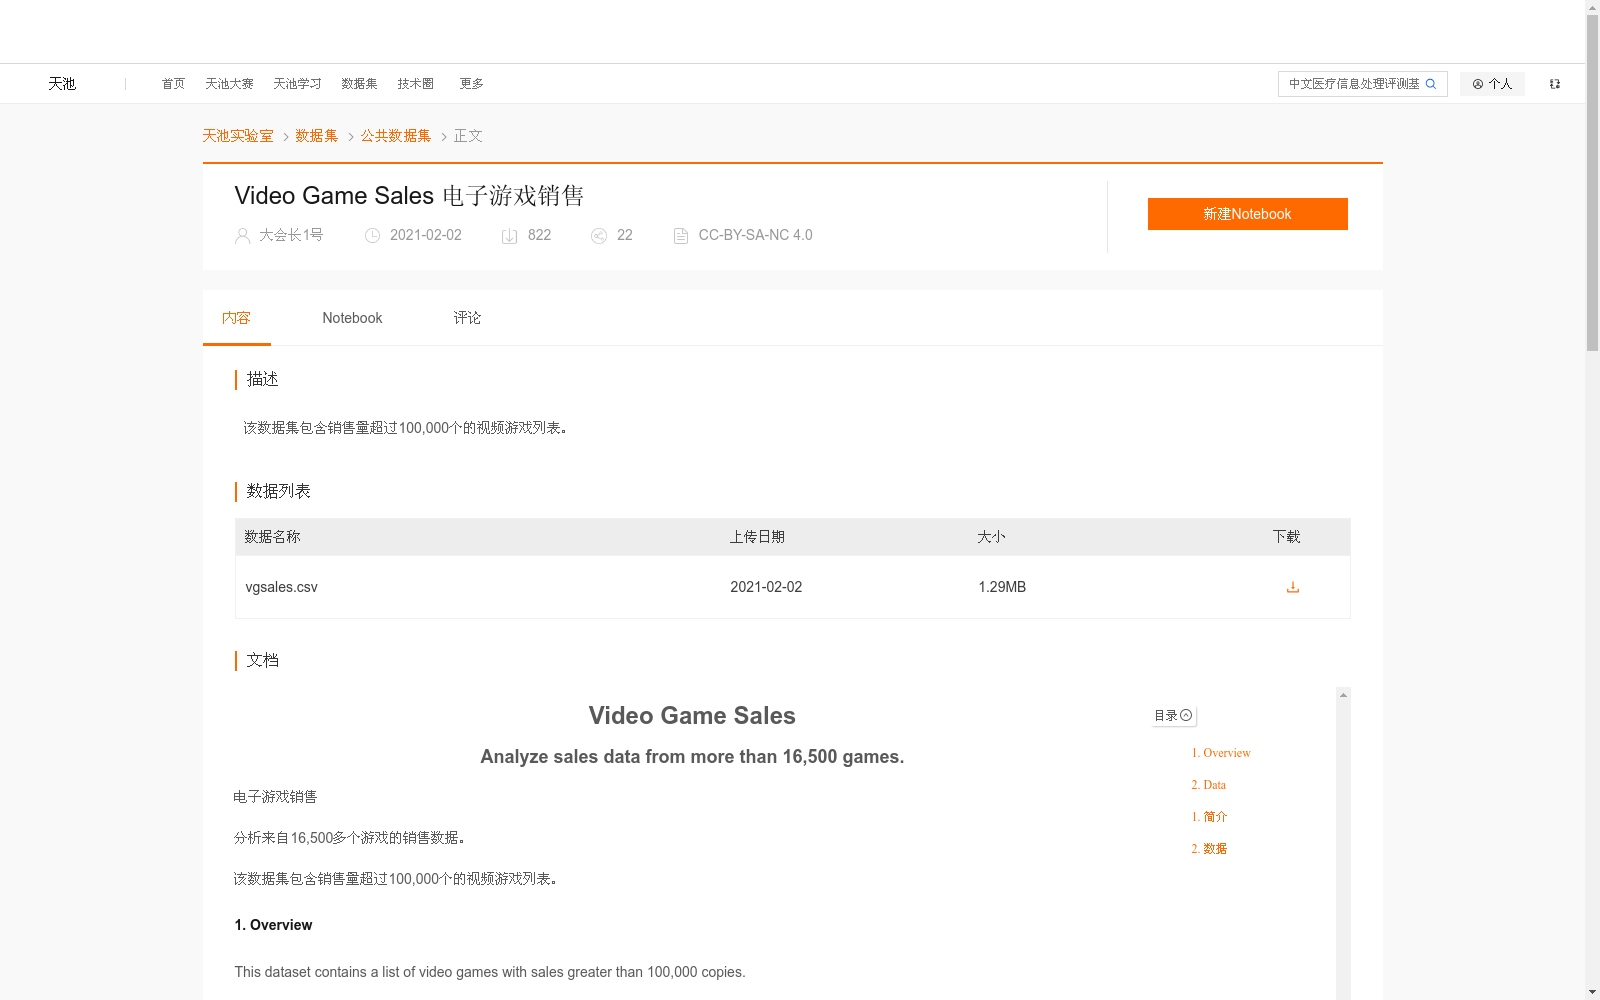Click the 2021-02-02 upload date table cell
Viewport: 1600px width, 1000px height.
pos(766,587)
